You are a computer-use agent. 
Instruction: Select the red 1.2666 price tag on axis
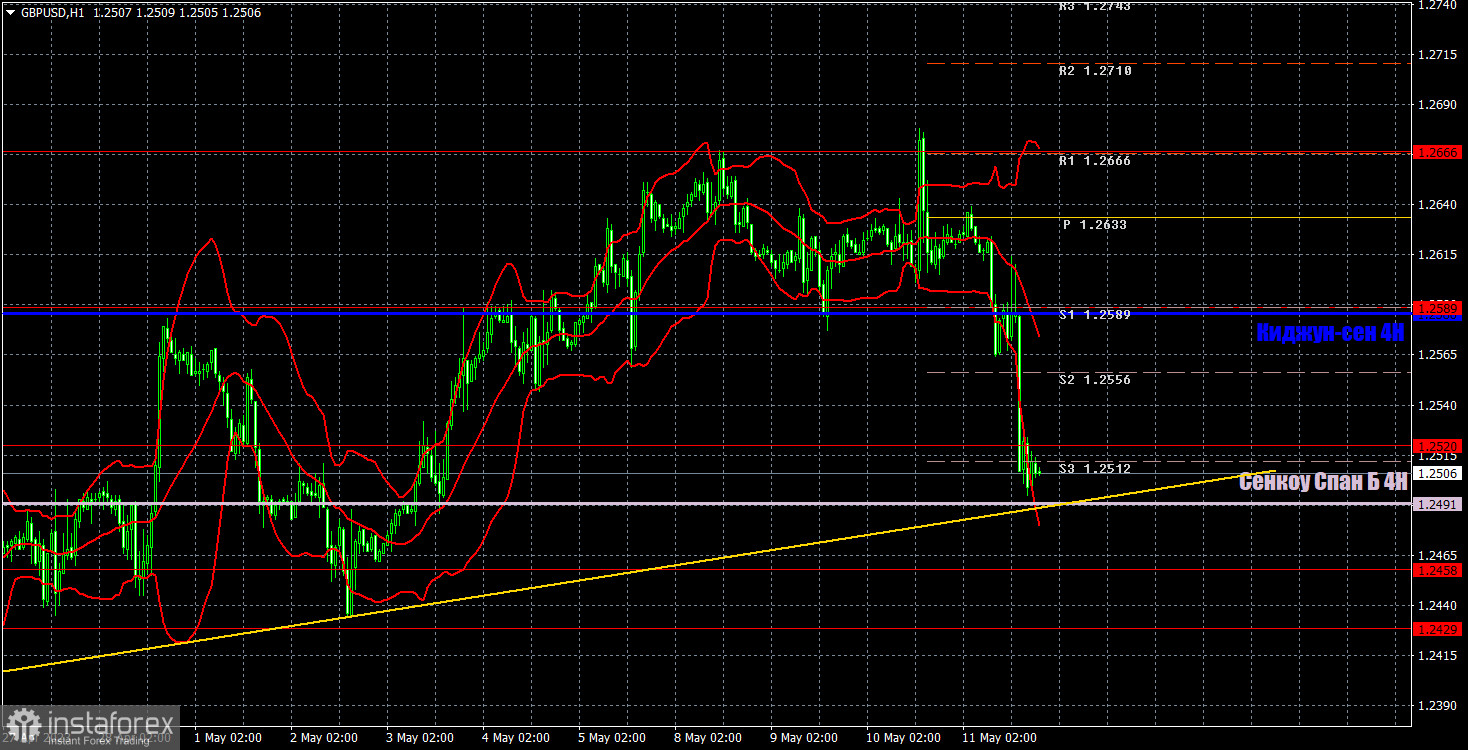tap(1437, 152)
